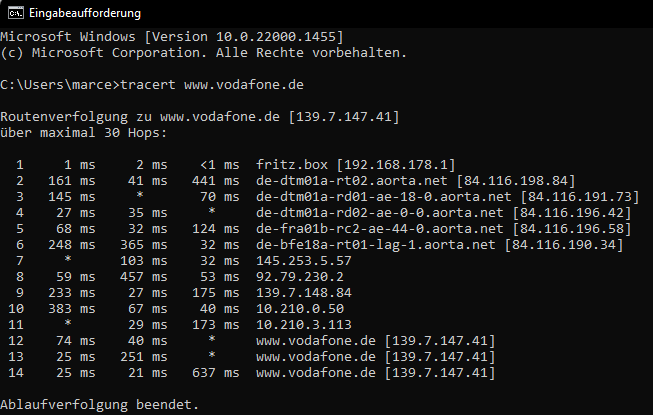The width and height of the screenshot is (653, 415).
Task: Click the prompt path C:\Users\marce
Action: coord(56,84)
